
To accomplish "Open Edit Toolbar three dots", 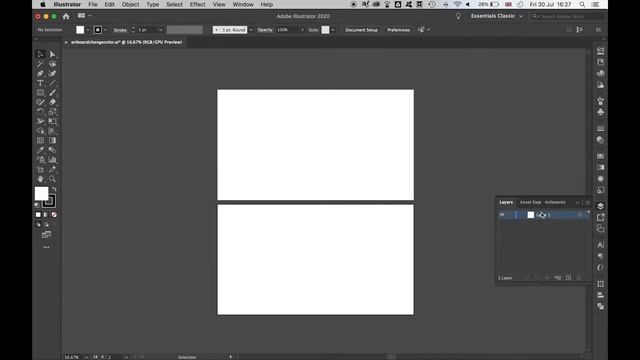I will pos(46,247).
